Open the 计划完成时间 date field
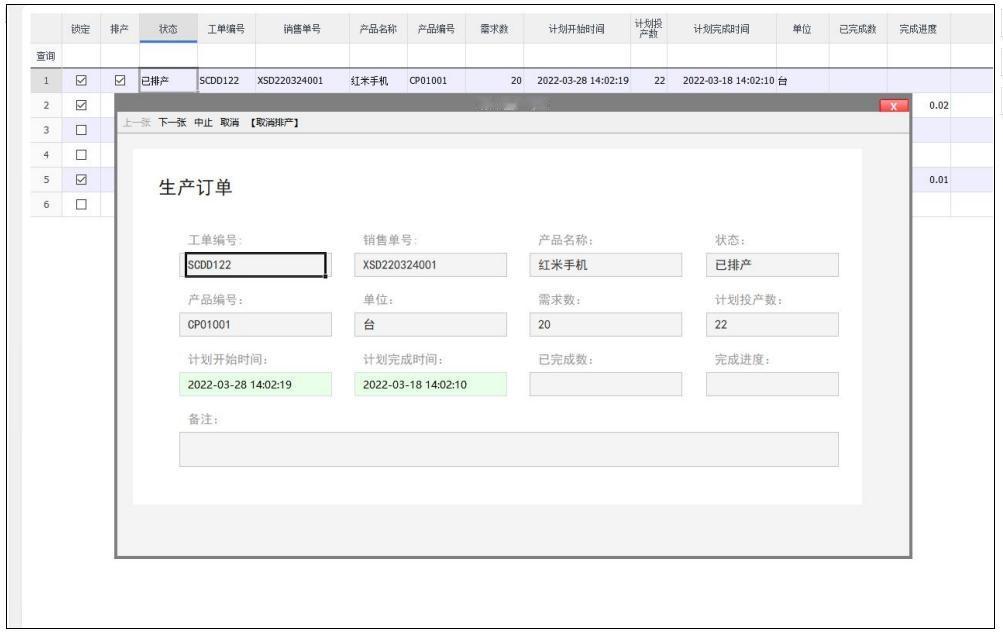Image resolution: width=1003 pixels, height=638 pixels. (430, 385)
